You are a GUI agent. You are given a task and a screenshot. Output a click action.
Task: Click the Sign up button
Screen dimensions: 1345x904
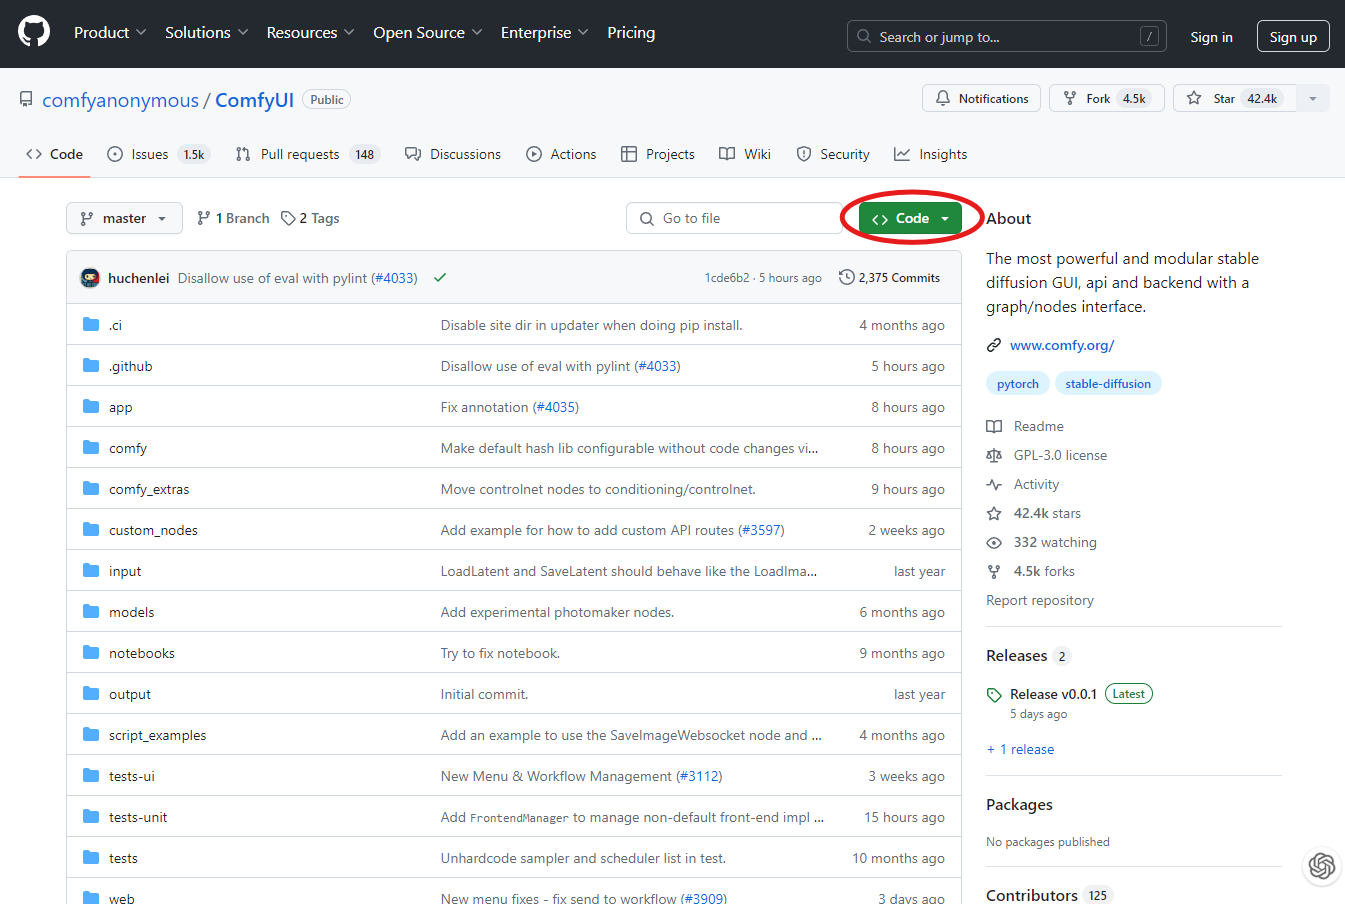pyautogui.click(x=1293, y=37)
